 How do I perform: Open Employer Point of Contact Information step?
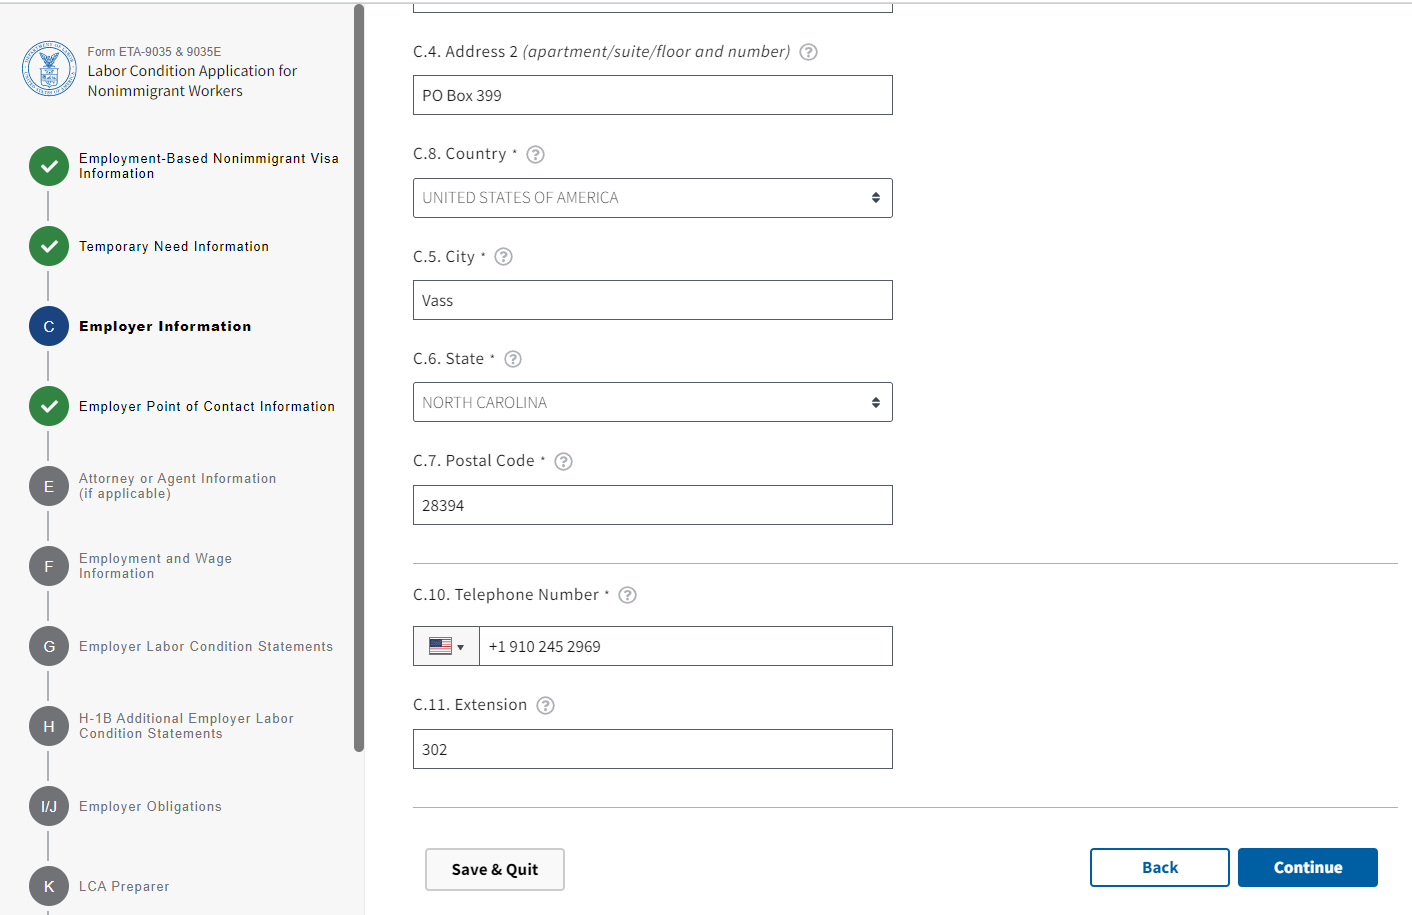tap(206, 407)
